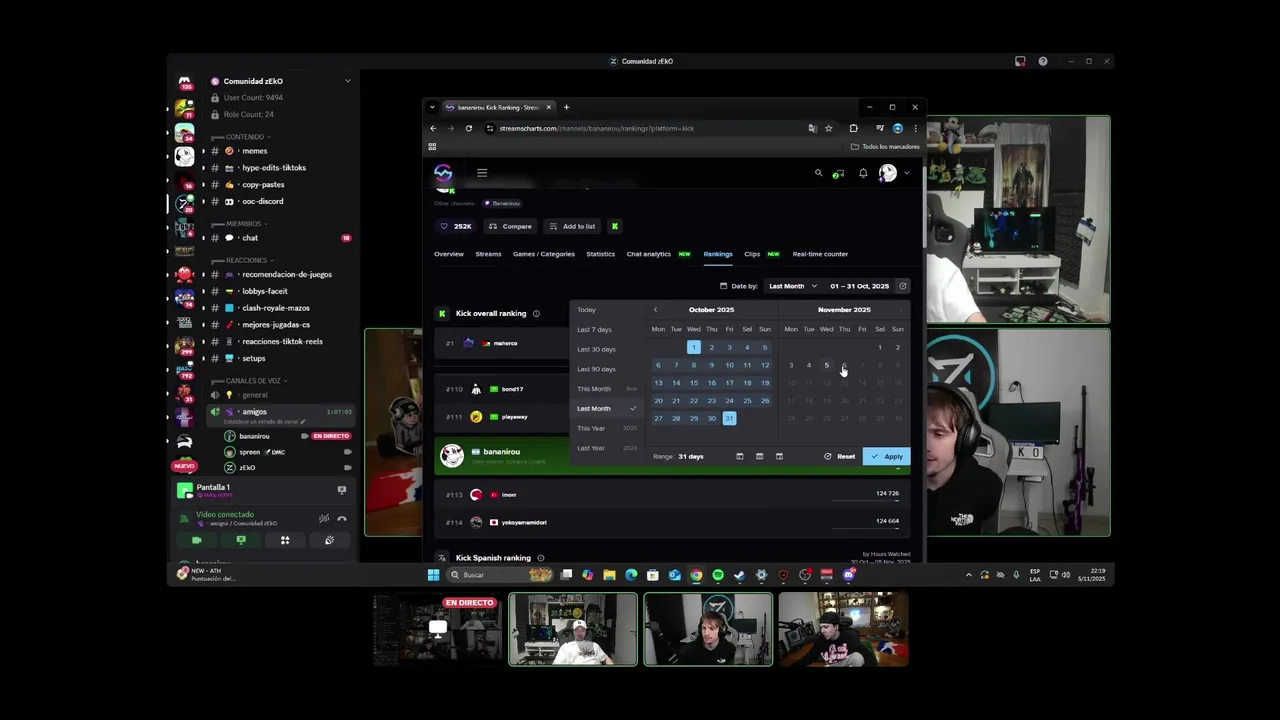Click the reset icon beside the date range
Screen dimensions: 1280x720
(902, 286)
